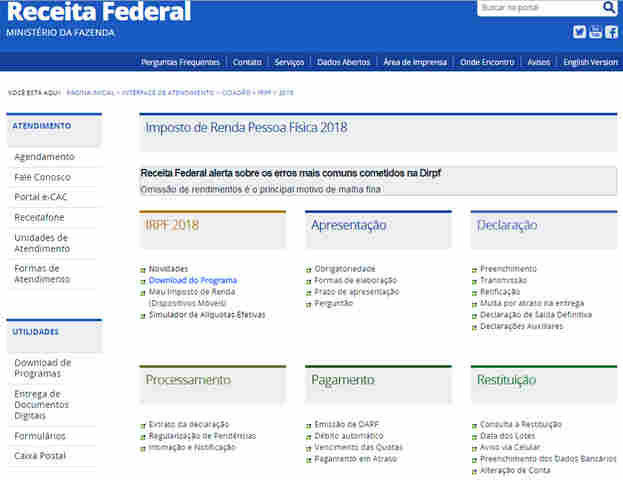The height and width of the screenshot is (480, 623).
Task: Open the Dirpf common errors alert headline
Action: click(291, 173)
